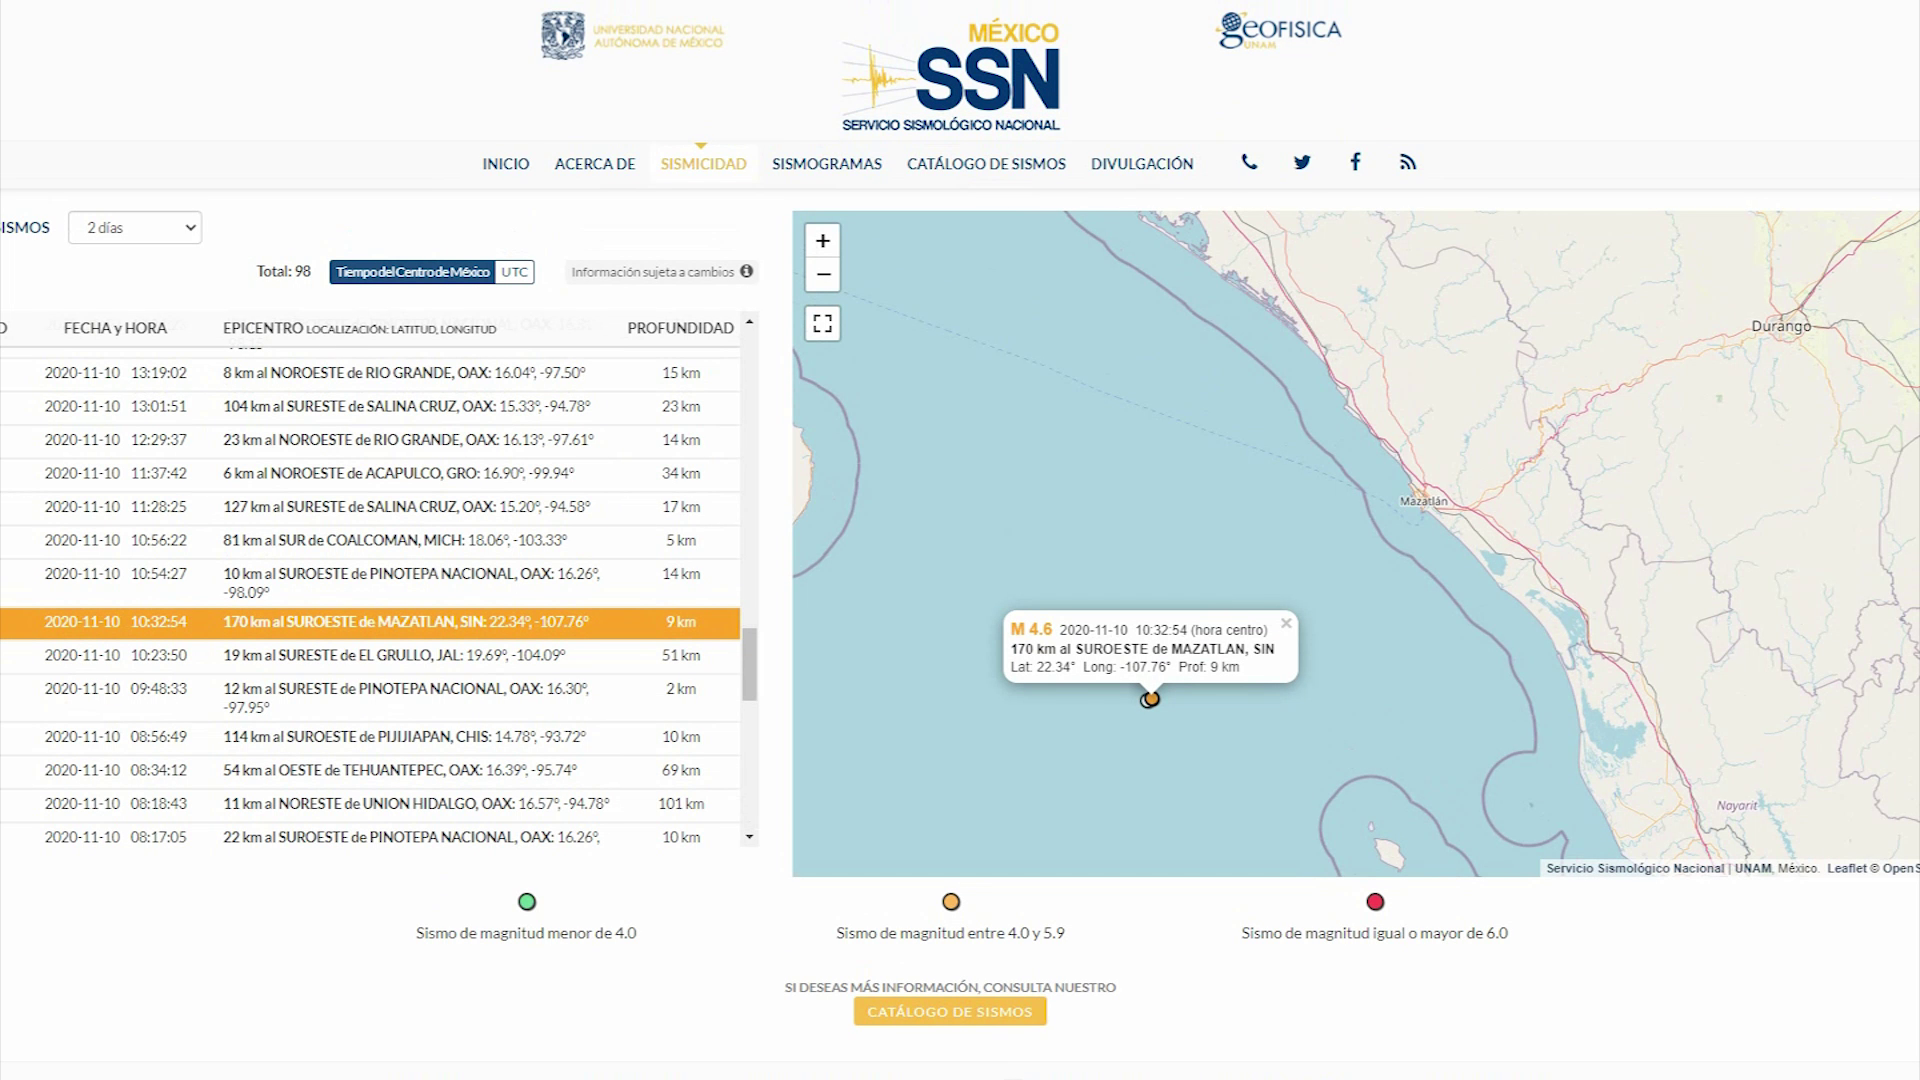Click green swatch for magnitude under 4.0
Image resolution: width=1920 pixels, height=1080 pixels.
527,902
